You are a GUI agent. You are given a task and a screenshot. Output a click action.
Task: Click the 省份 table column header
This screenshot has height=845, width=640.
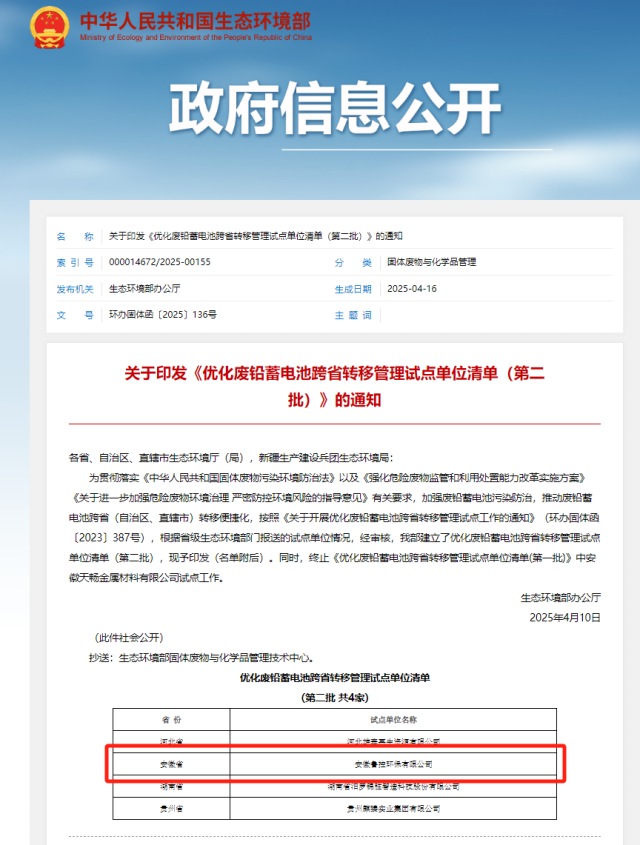click(x=171, y=720)
